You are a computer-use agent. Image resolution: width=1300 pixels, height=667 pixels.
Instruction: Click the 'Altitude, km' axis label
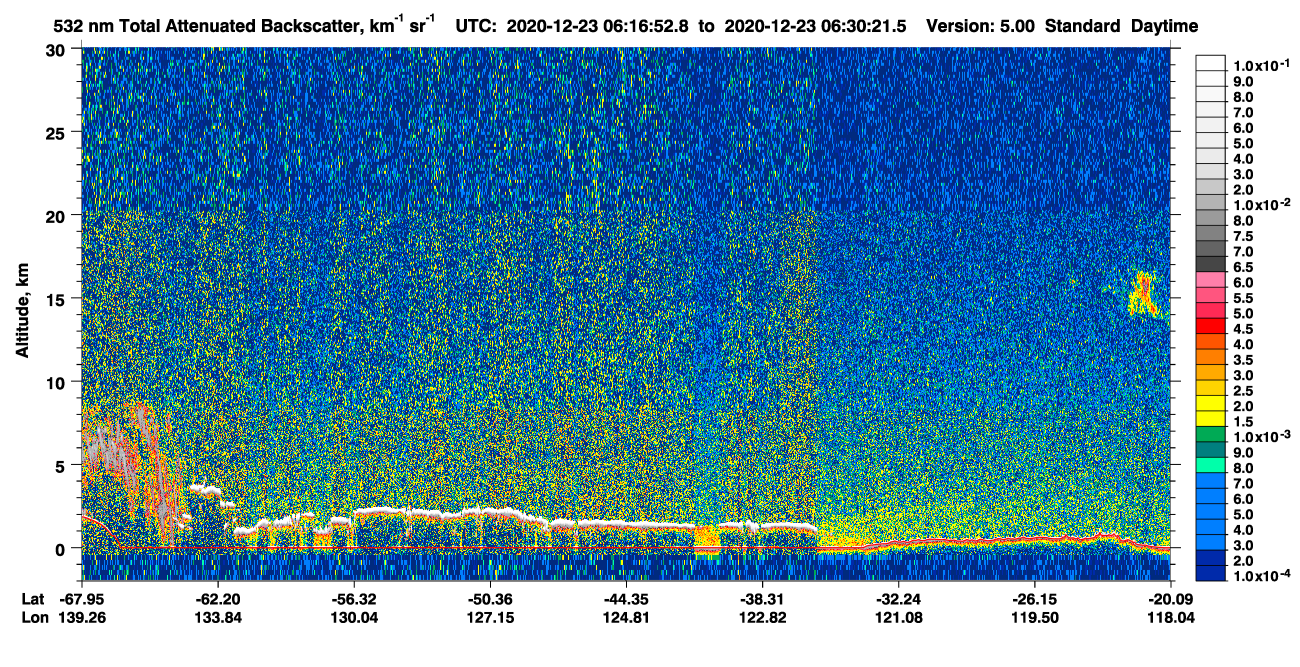tap(23, 313)
